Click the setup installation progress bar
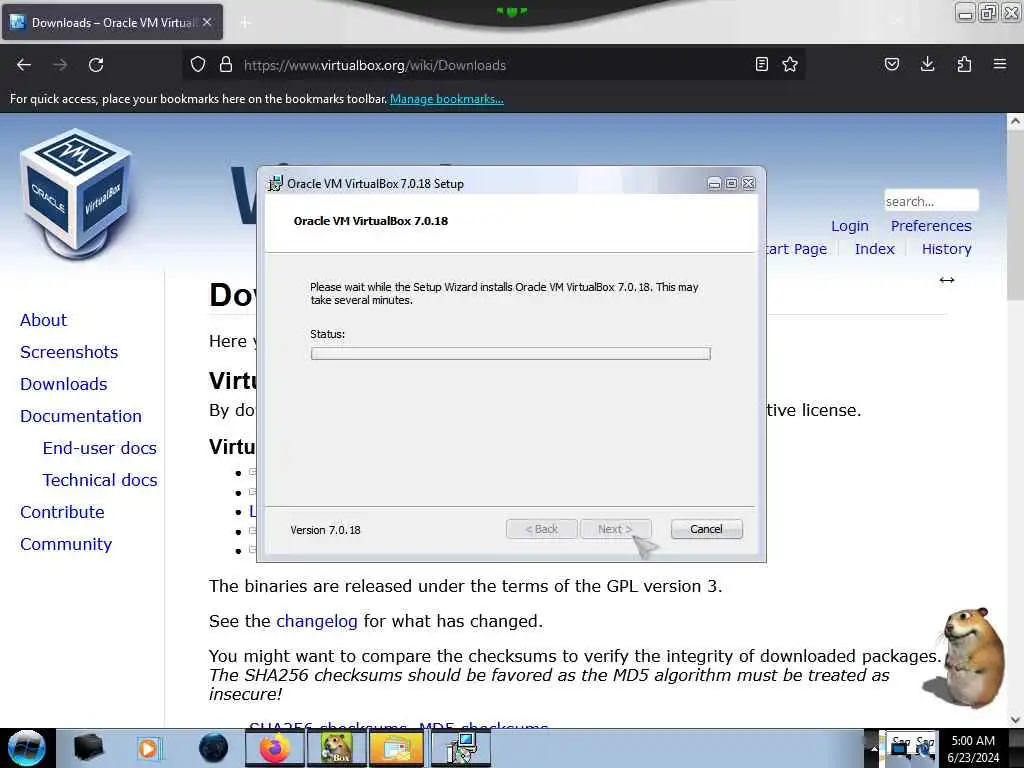The image size is (1024, 768). pyautogui.click(x=511, y=353)
